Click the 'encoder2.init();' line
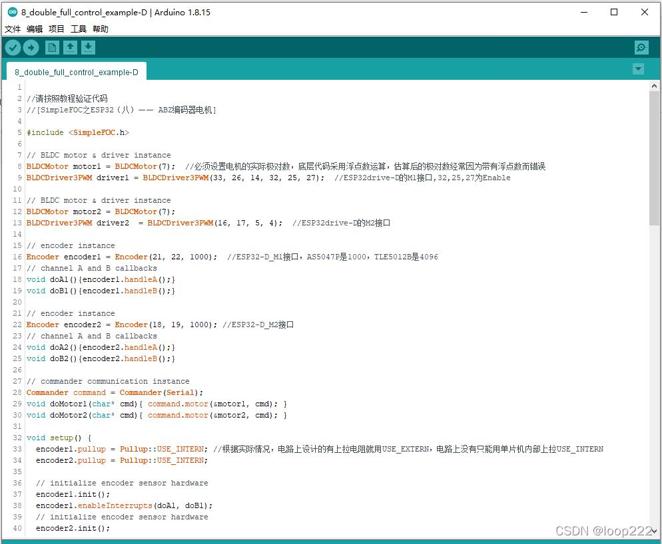Screen dimensions: 662x544 point(73,528)
